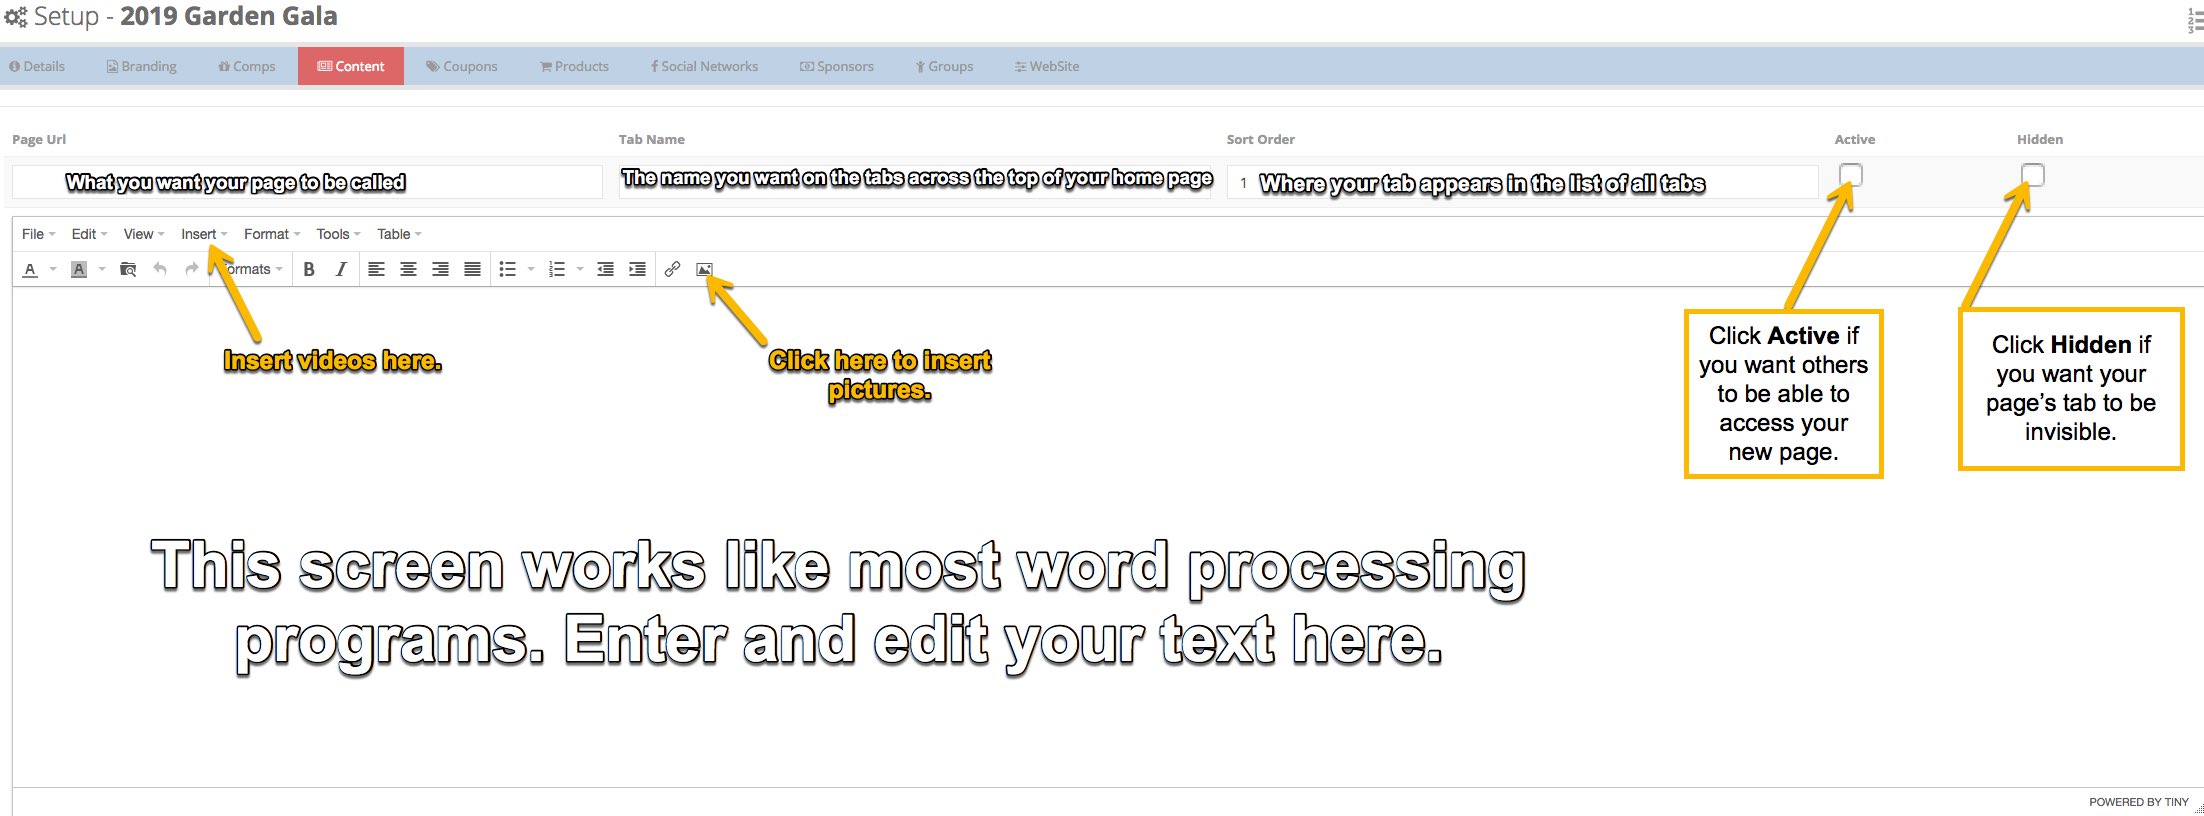The width and height of the screenshot is (2204, 816).
Task: Click the Page Url input field
Action: (x=307, y=182)
